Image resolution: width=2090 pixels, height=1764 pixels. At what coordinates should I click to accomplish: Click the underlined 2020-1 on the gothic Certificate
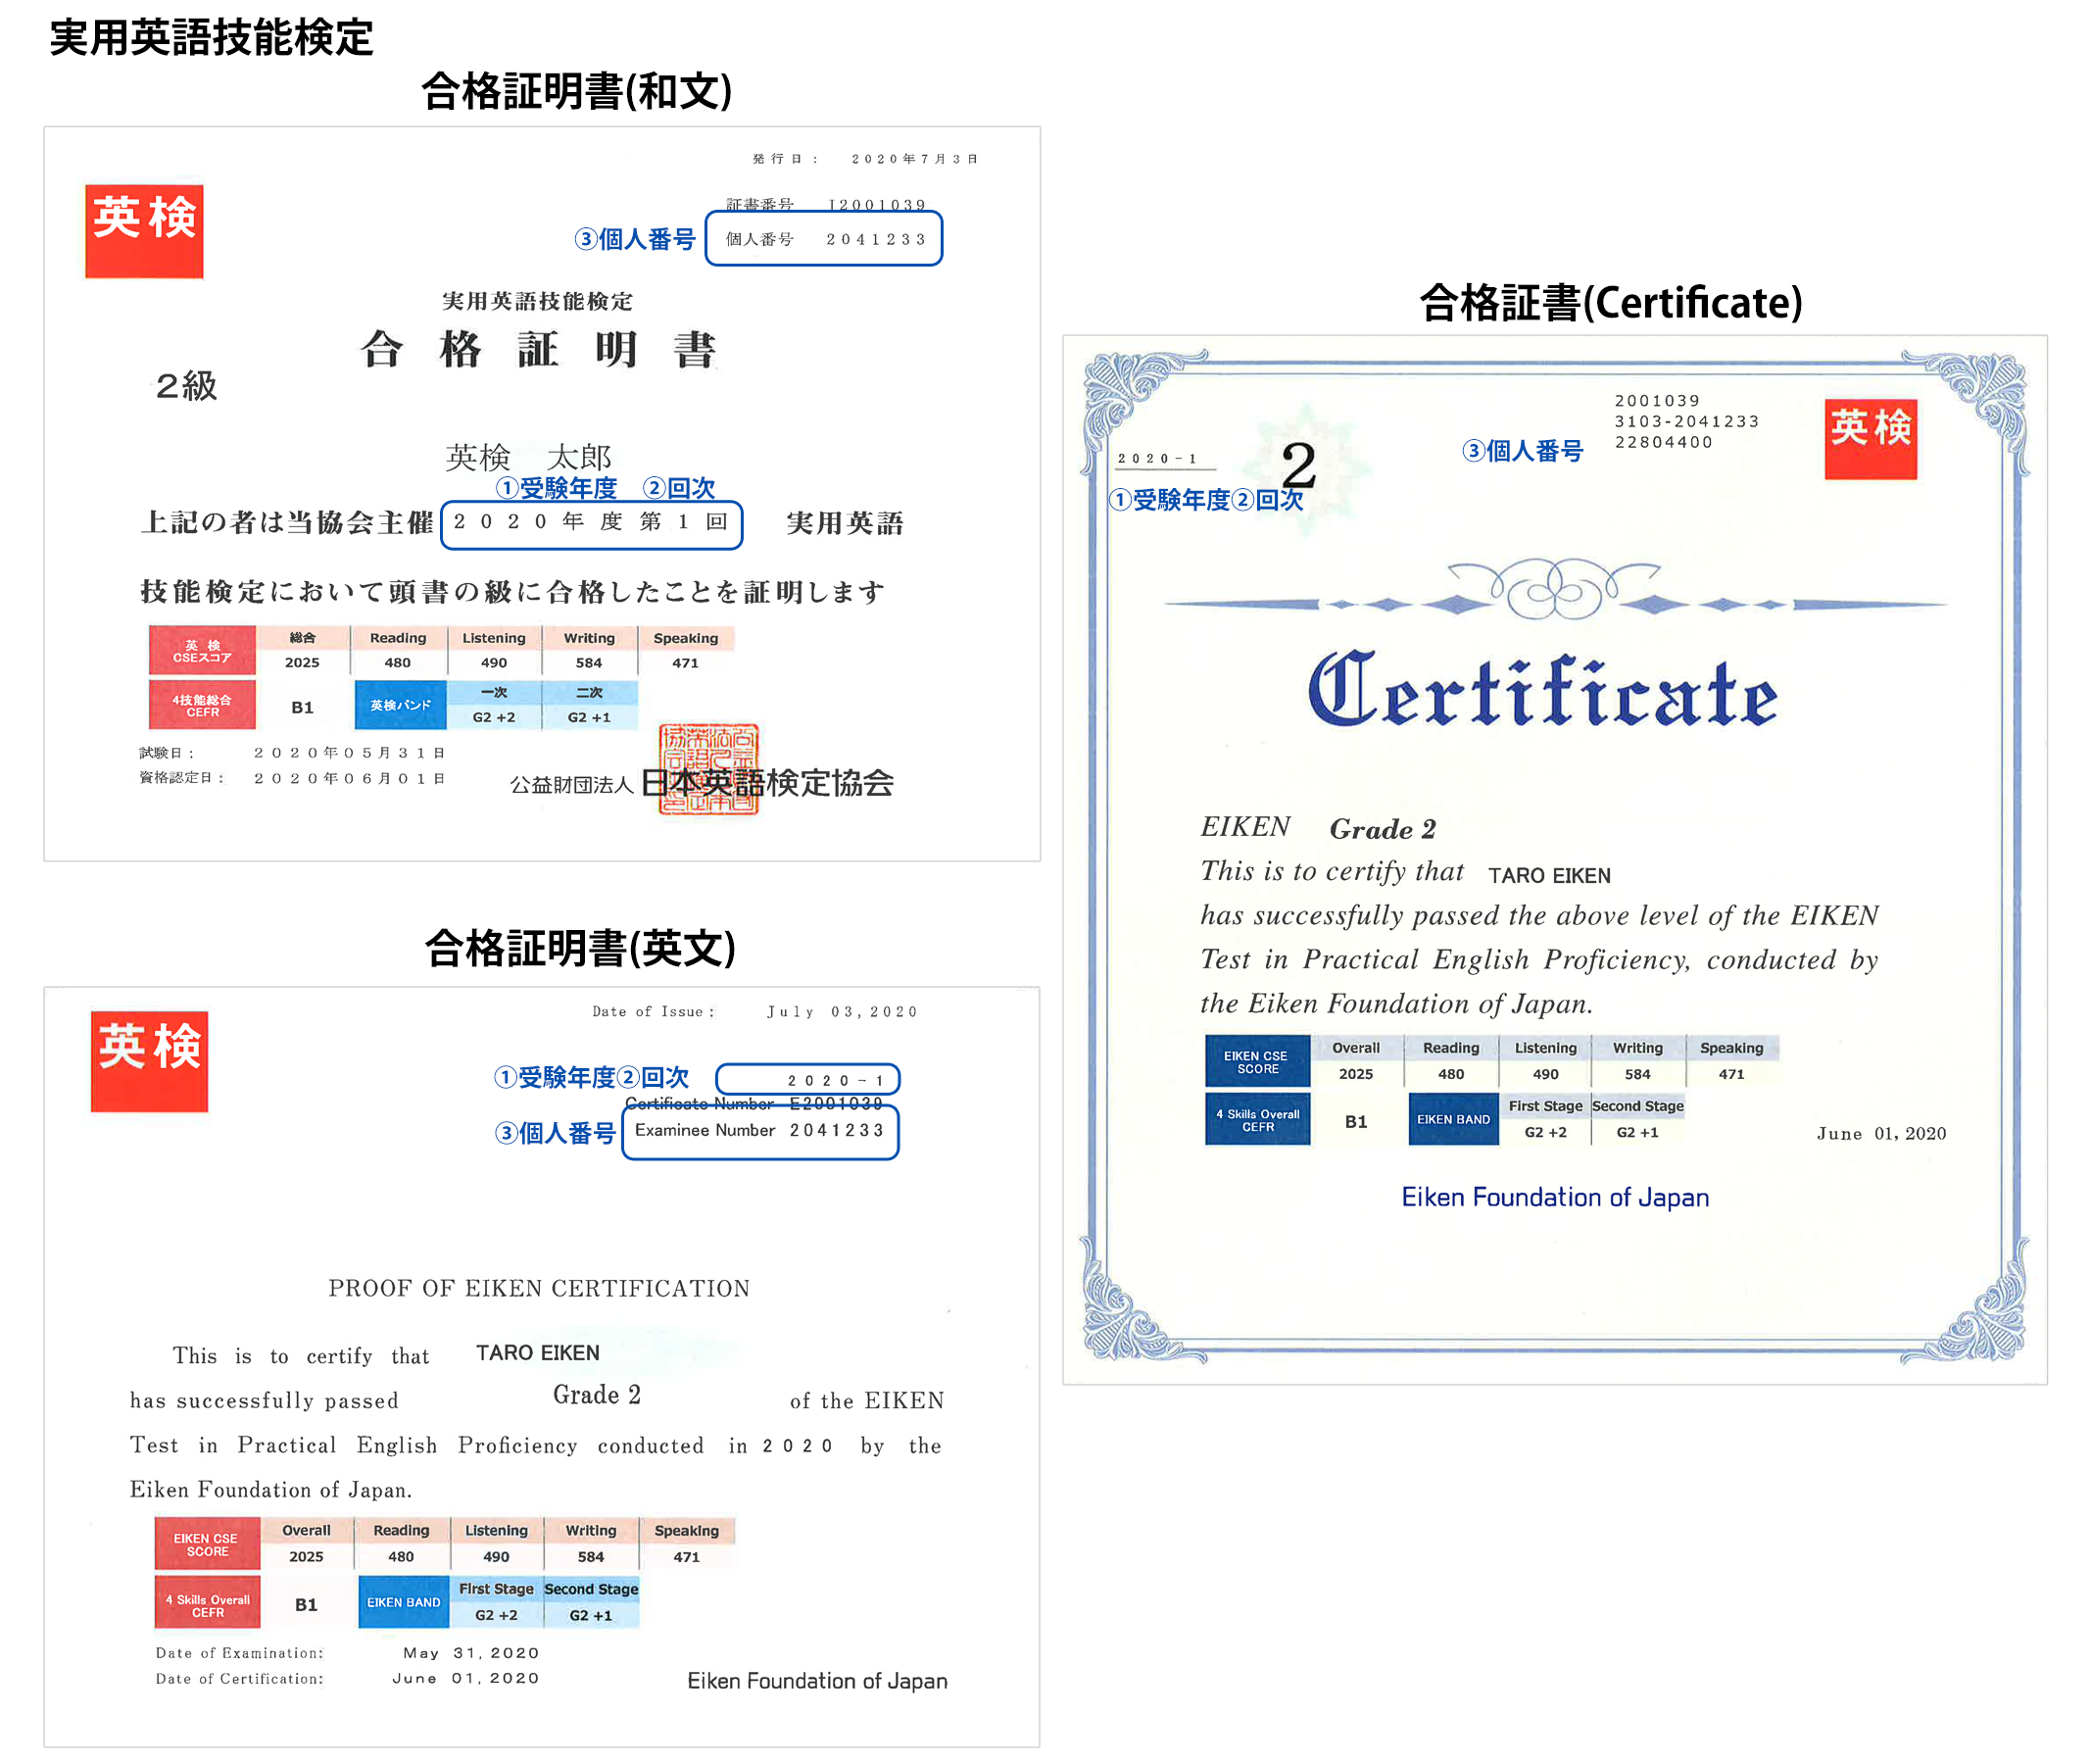click(1158, 458)
